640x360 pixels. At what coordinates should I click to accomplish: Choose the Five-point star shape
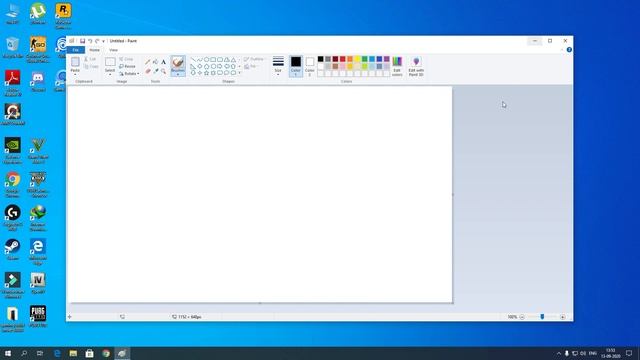click(x=206, y=73)
